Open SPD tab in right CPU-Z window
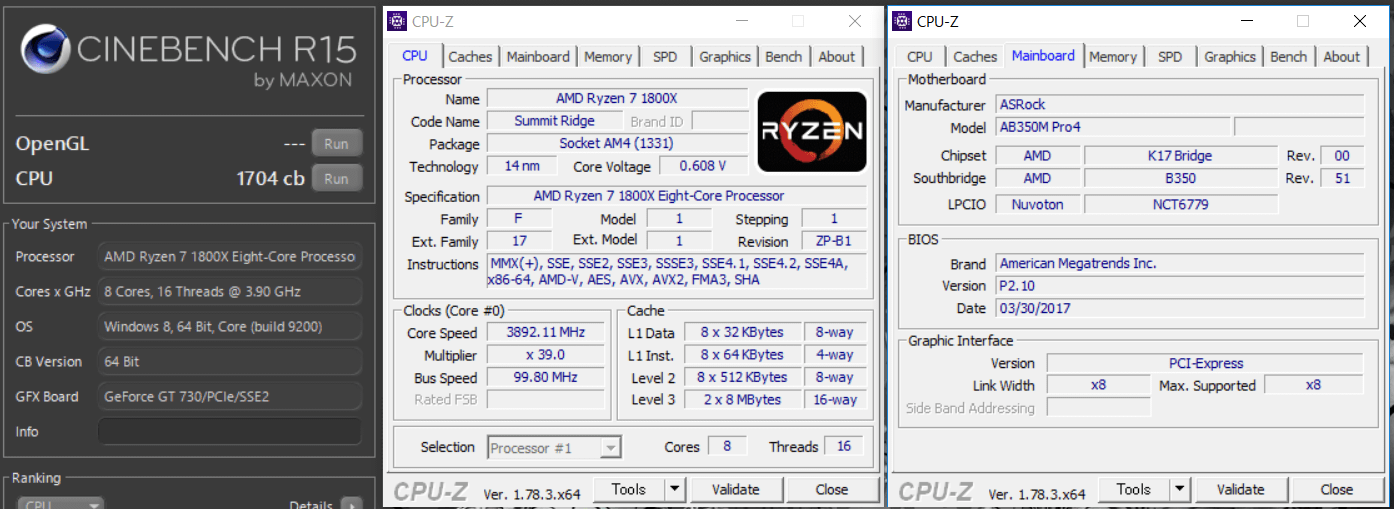 click(x=1170, y=57)
